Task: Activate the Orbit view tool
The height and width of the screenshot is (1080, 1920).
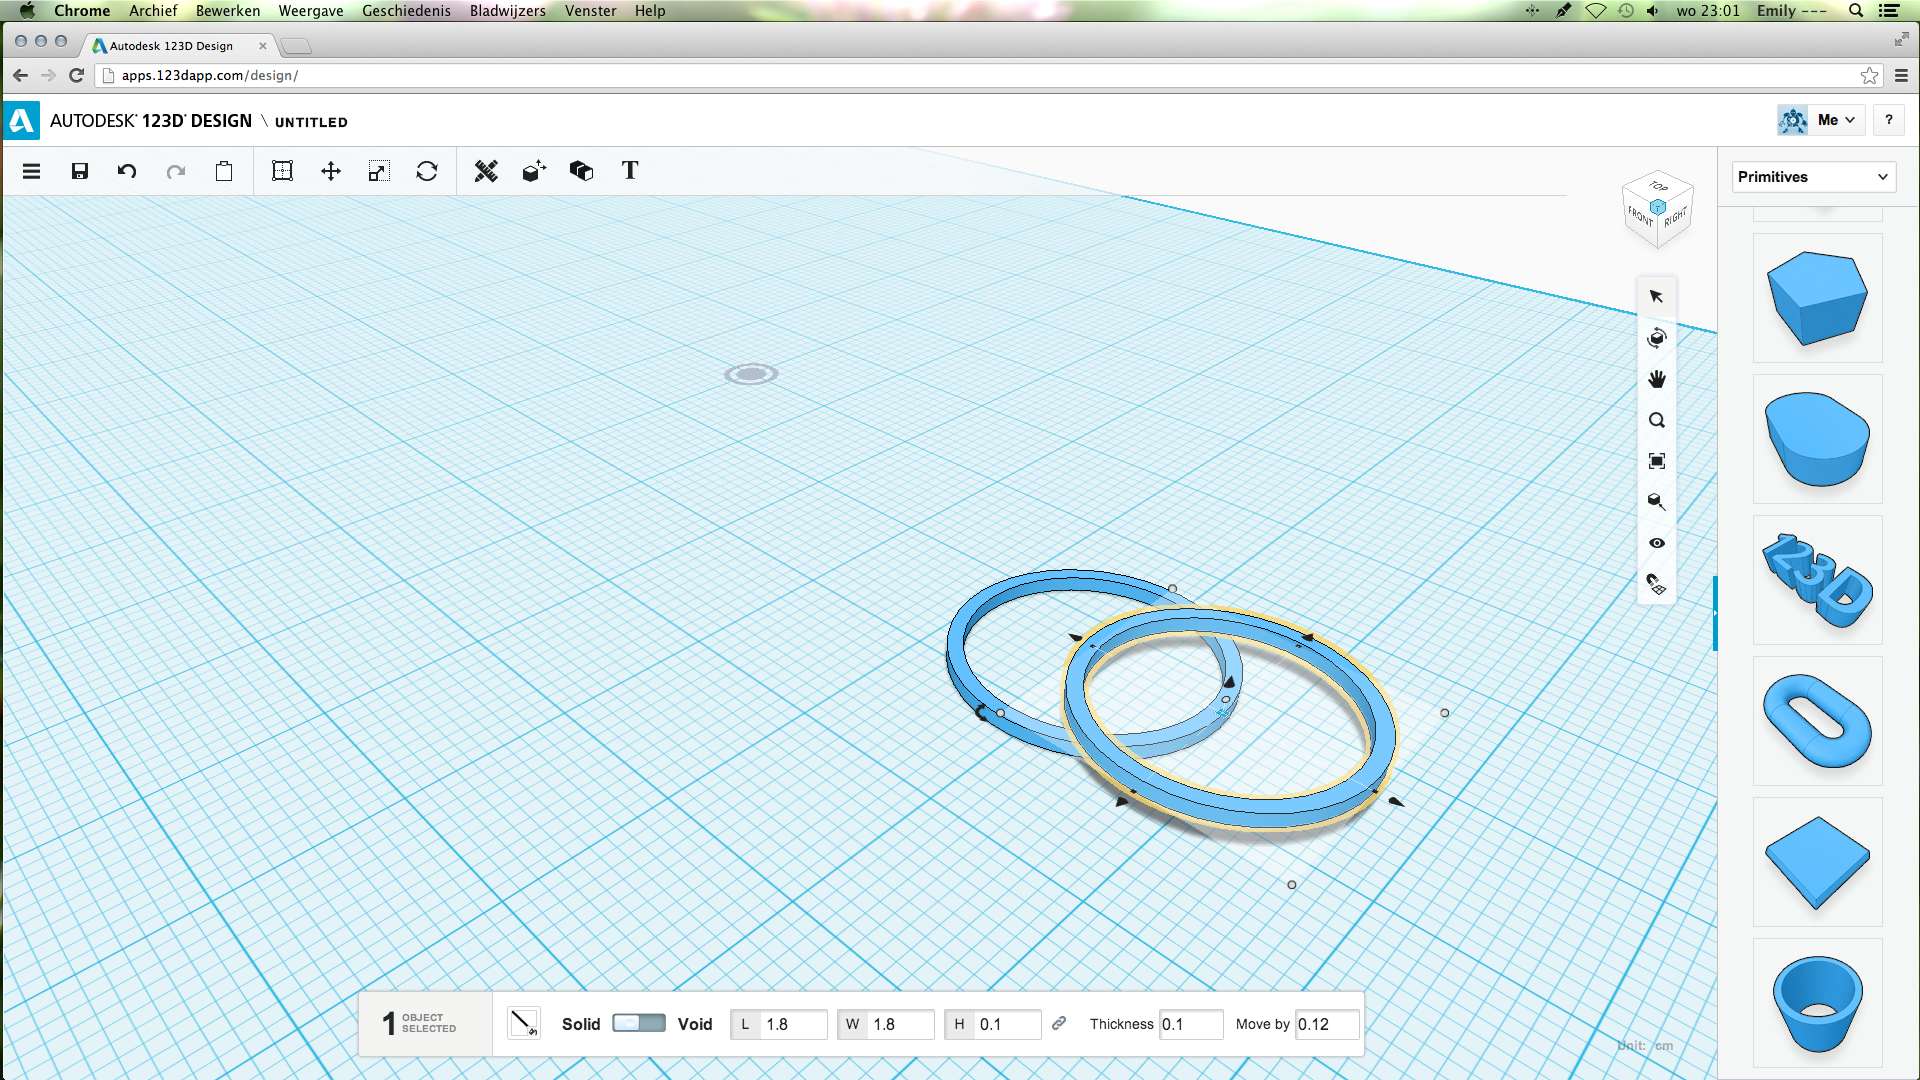Action: 1656,338
